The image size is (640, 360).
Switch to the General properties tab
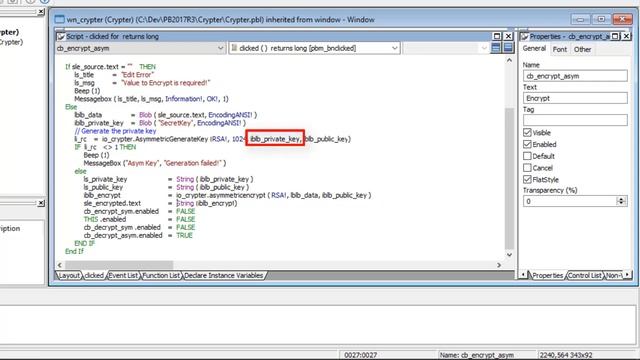click(534, 49)
